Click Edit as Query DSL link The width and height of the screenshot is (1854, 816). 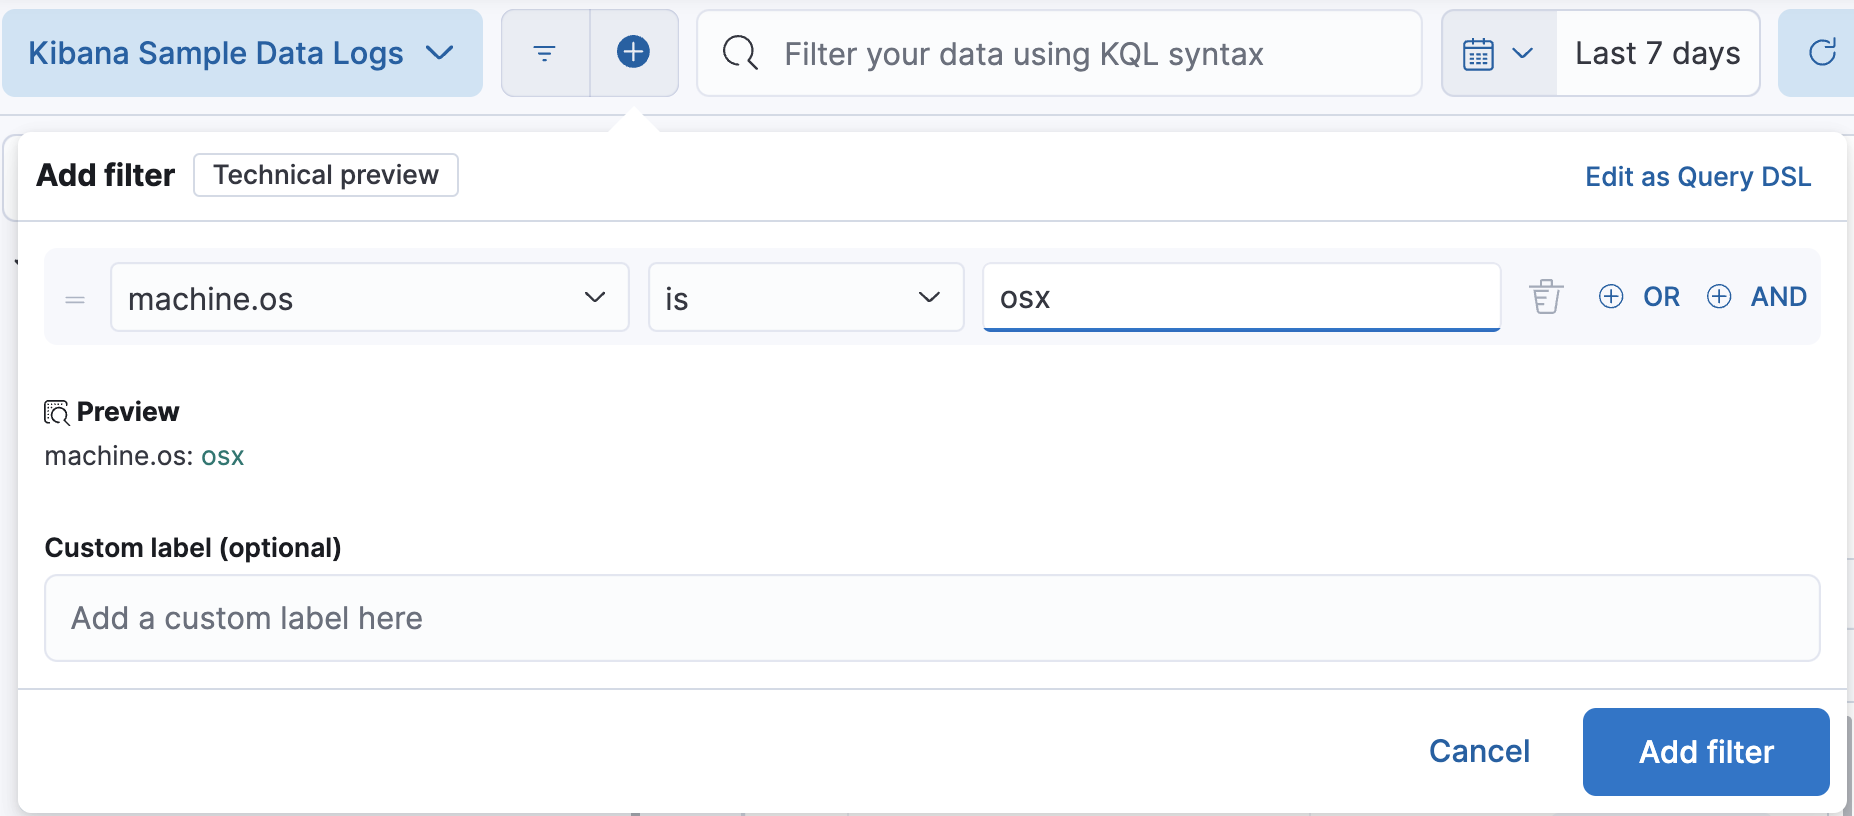tap(1697, 177)
